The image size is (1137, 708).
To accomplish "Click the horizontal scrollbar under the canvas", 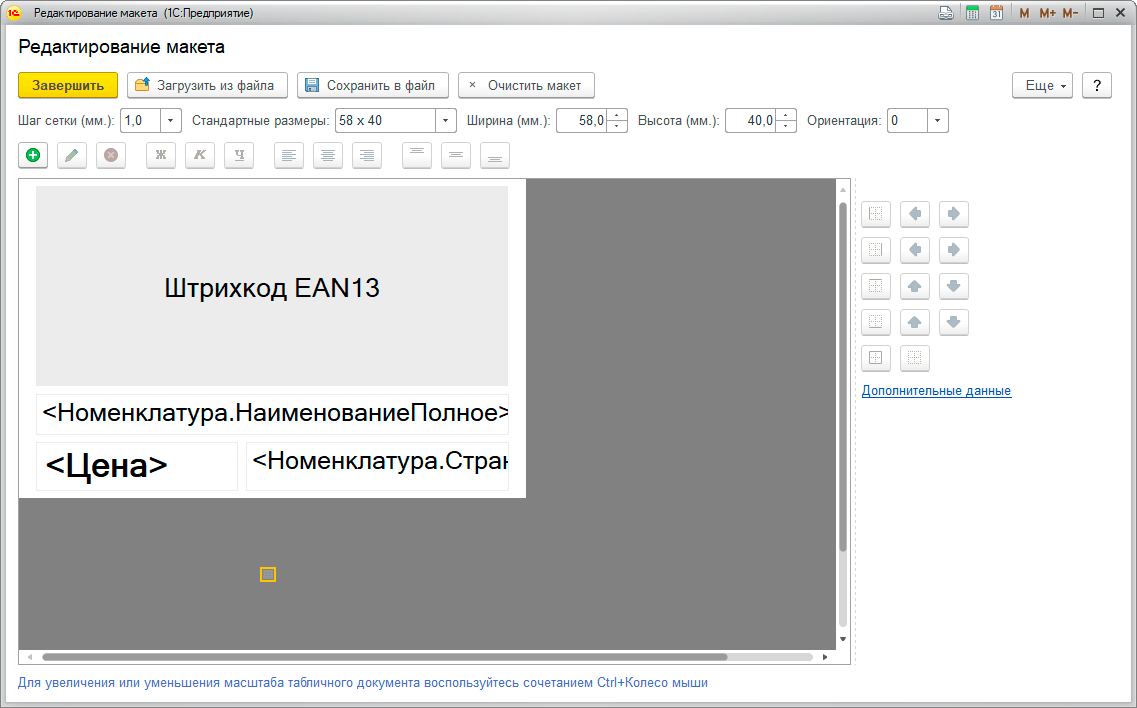I will 384,657.
